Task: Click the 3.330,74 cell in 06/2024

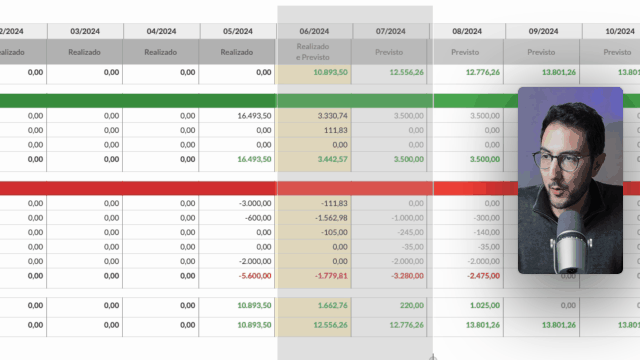Action: 333,116
